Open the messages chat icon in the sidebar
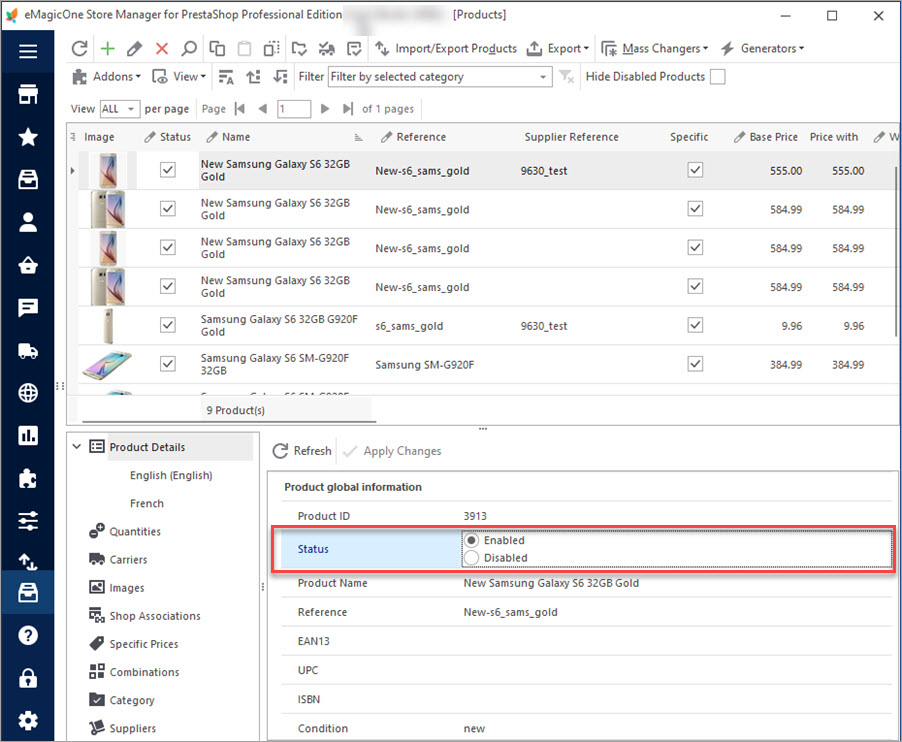 tap(28, 308)
